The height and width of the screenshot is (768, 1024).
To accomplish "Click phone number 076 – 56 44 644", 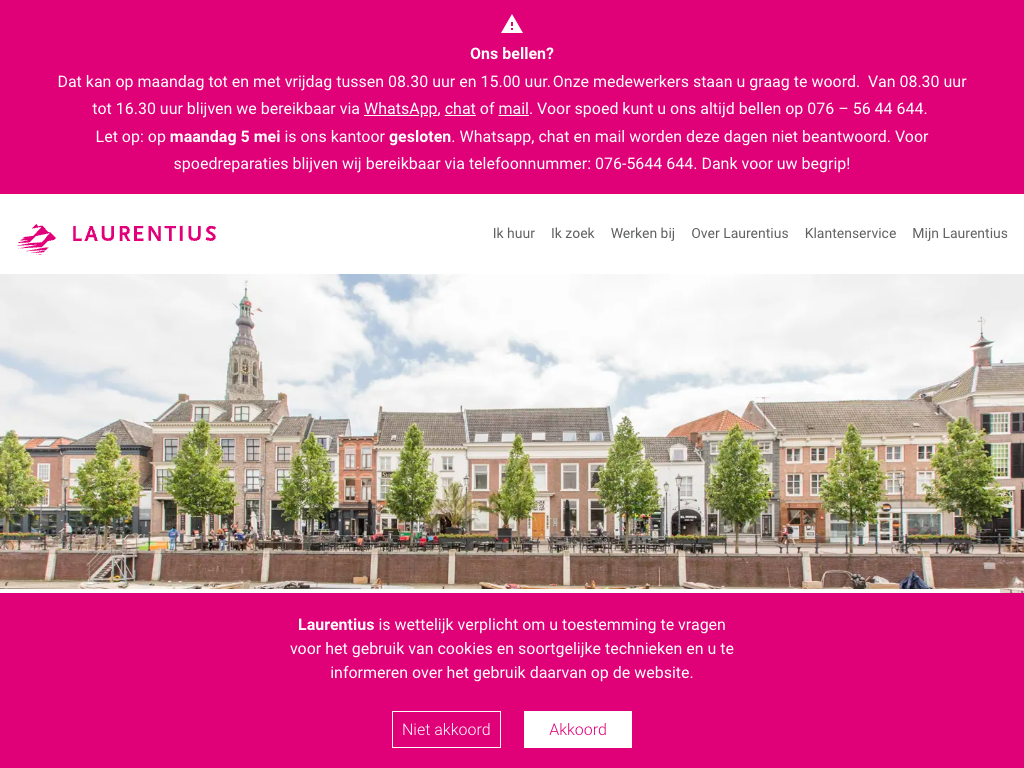I will click(x=865, y=108).
